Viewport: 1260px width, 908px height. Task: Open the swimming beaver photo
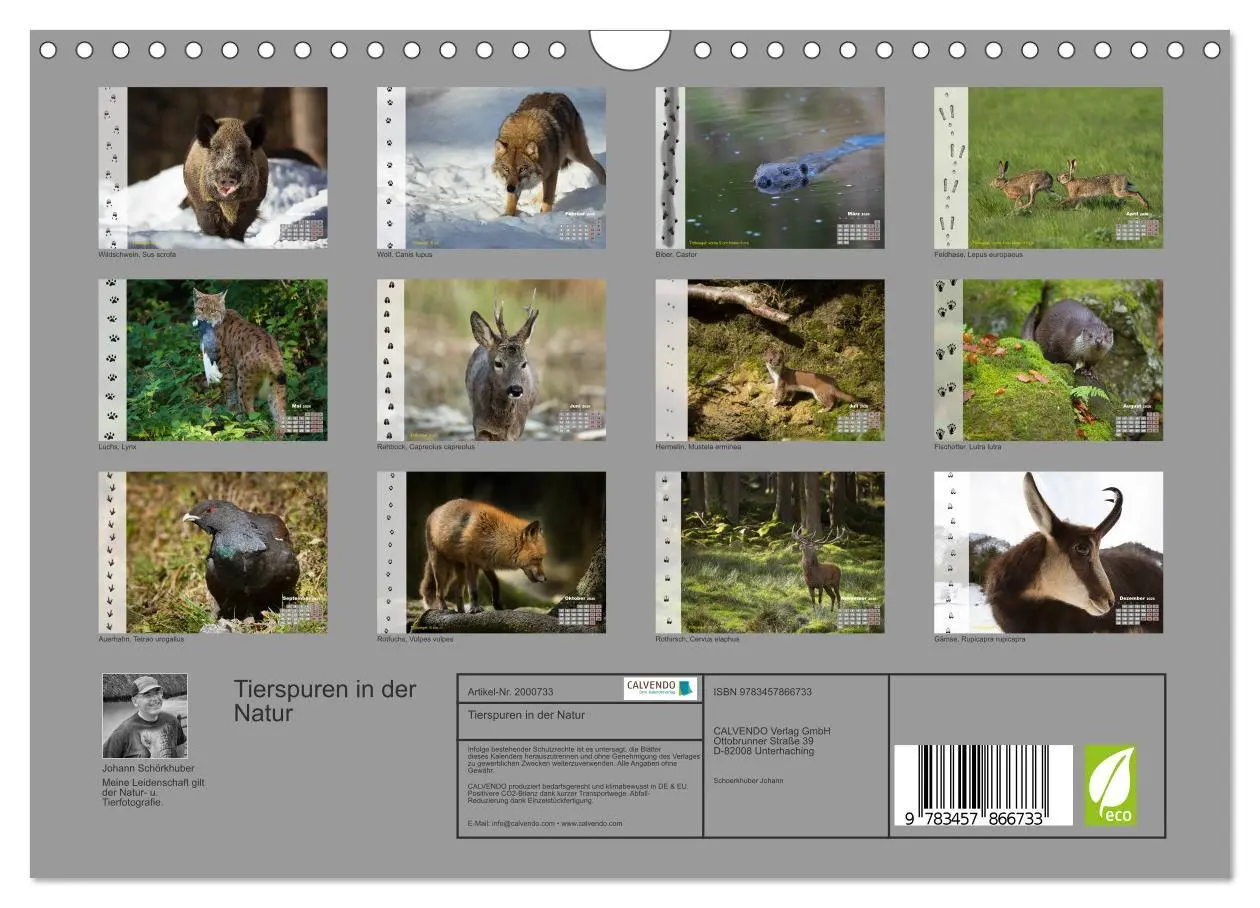[770, 167]
